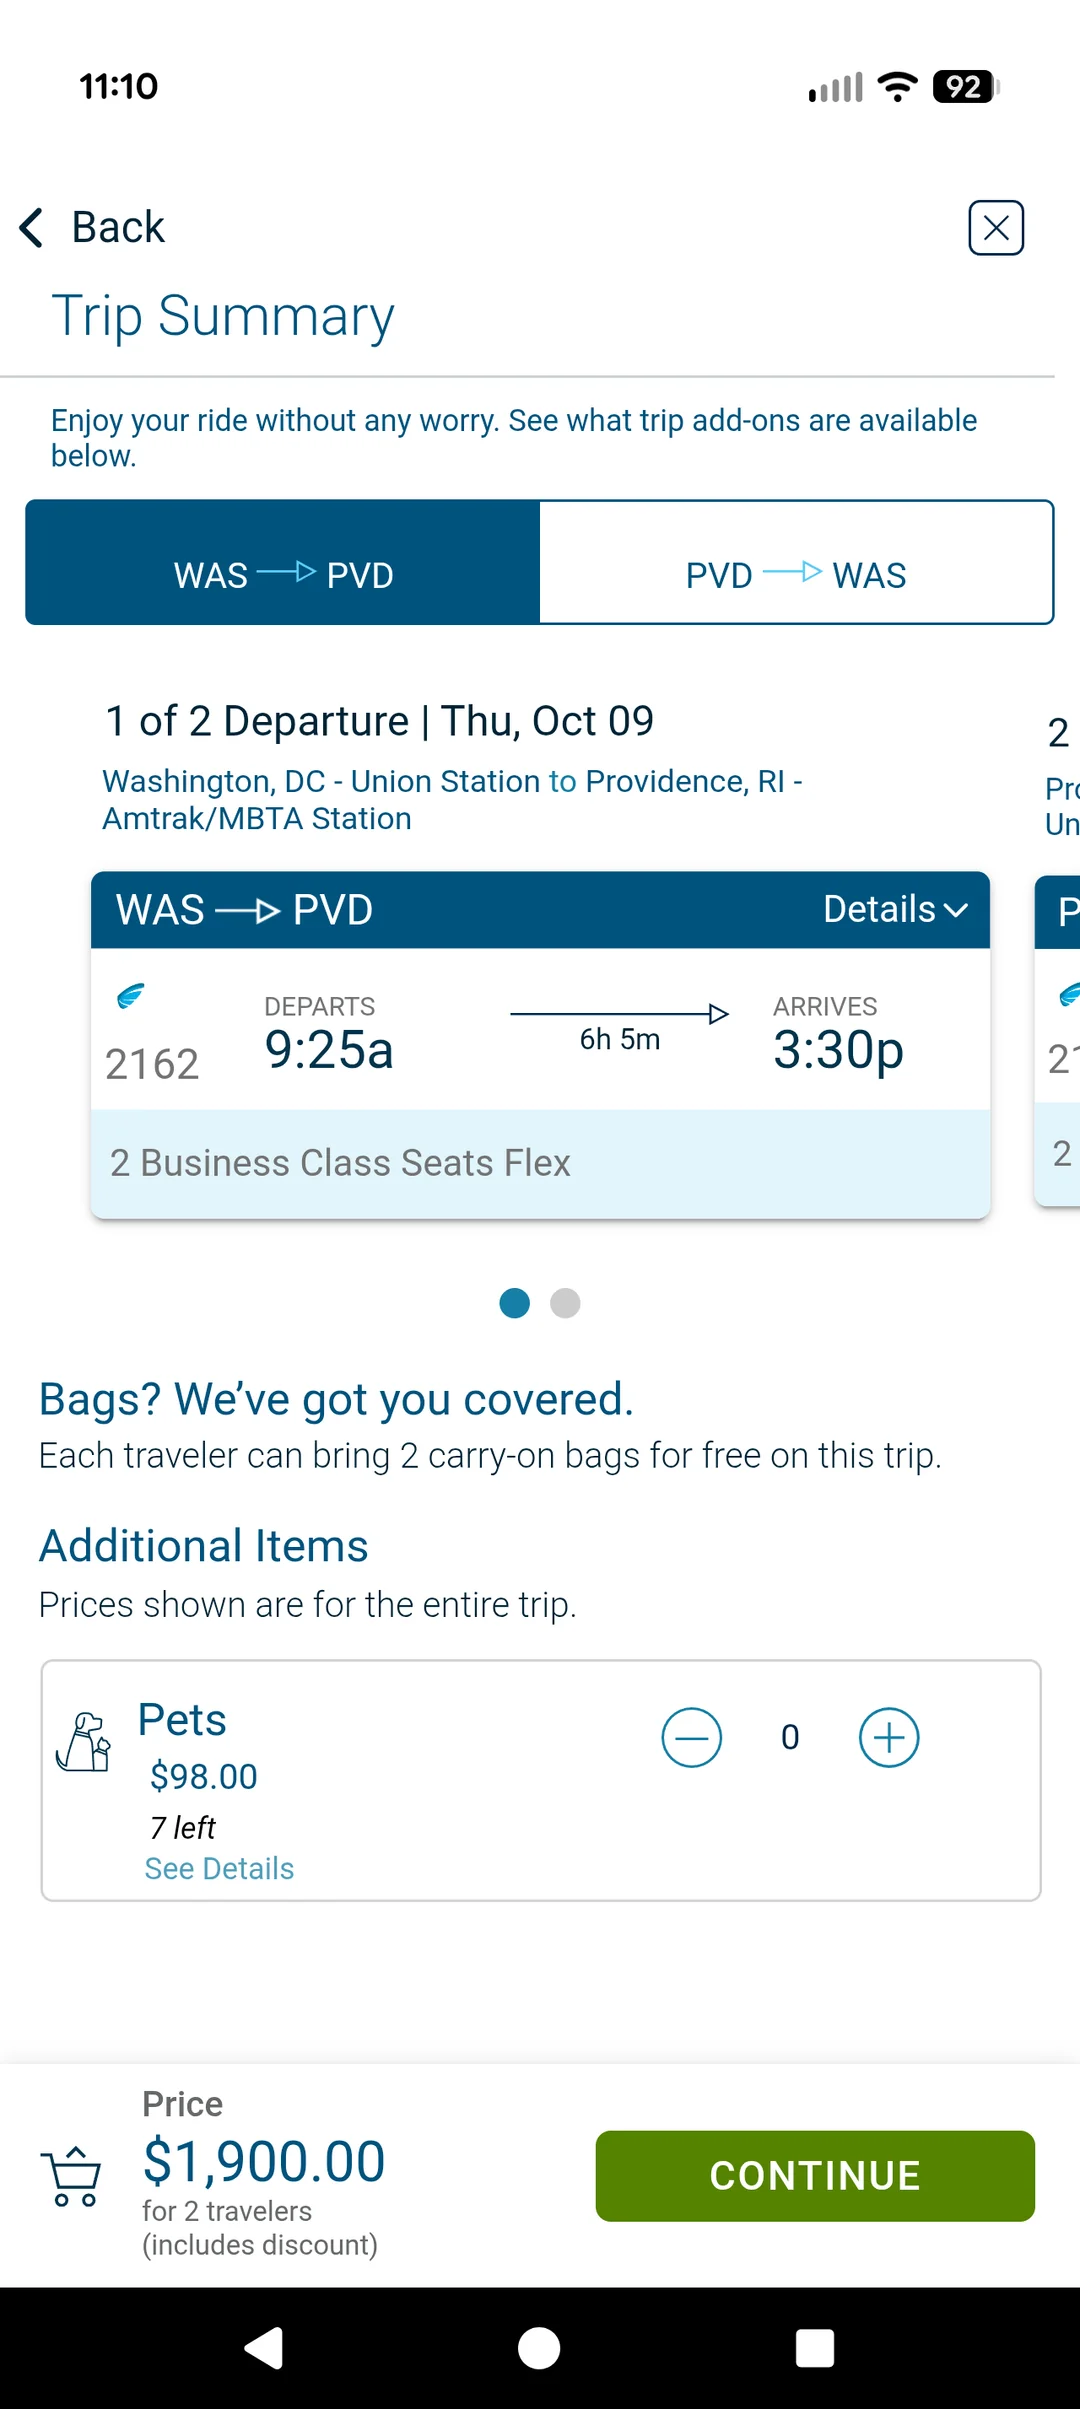This screenshot has width=1080, height=2409.
Task: Close Trip Summary with the X icon
Action: pyautogui.click(x=996, y=228)
